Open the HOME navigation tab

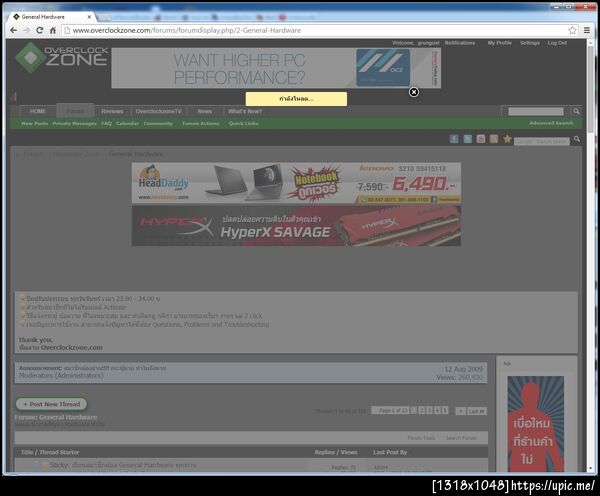coord(38,111)
